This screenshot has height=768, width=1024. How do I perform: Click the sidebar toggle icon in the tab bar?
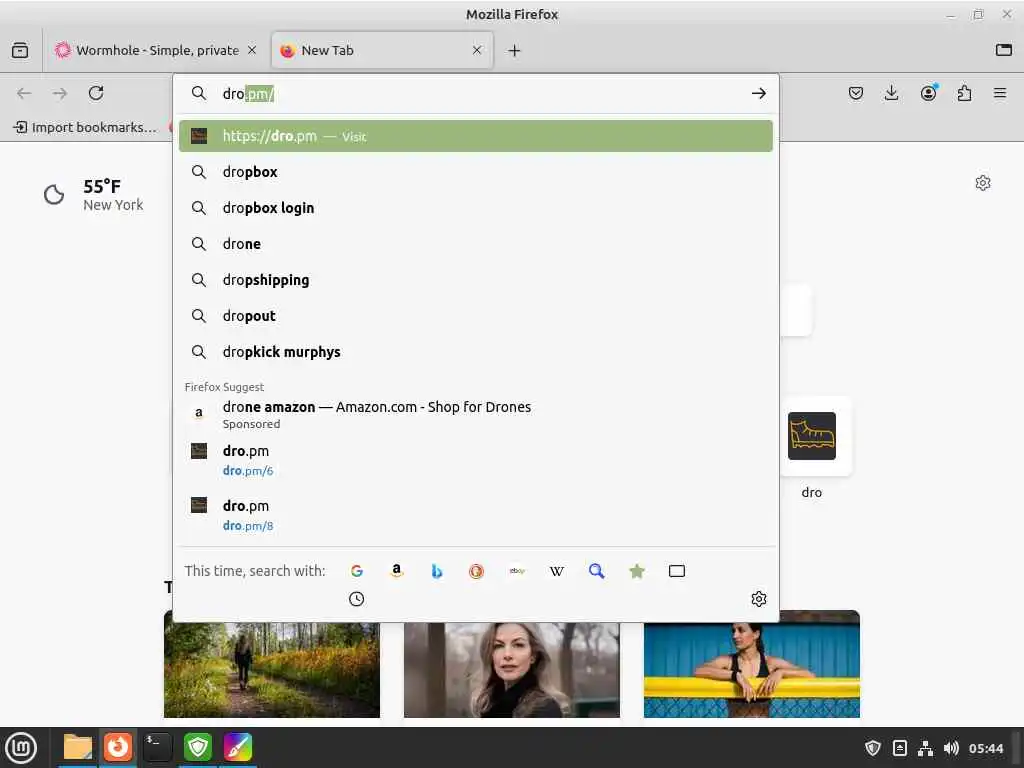1004,50
